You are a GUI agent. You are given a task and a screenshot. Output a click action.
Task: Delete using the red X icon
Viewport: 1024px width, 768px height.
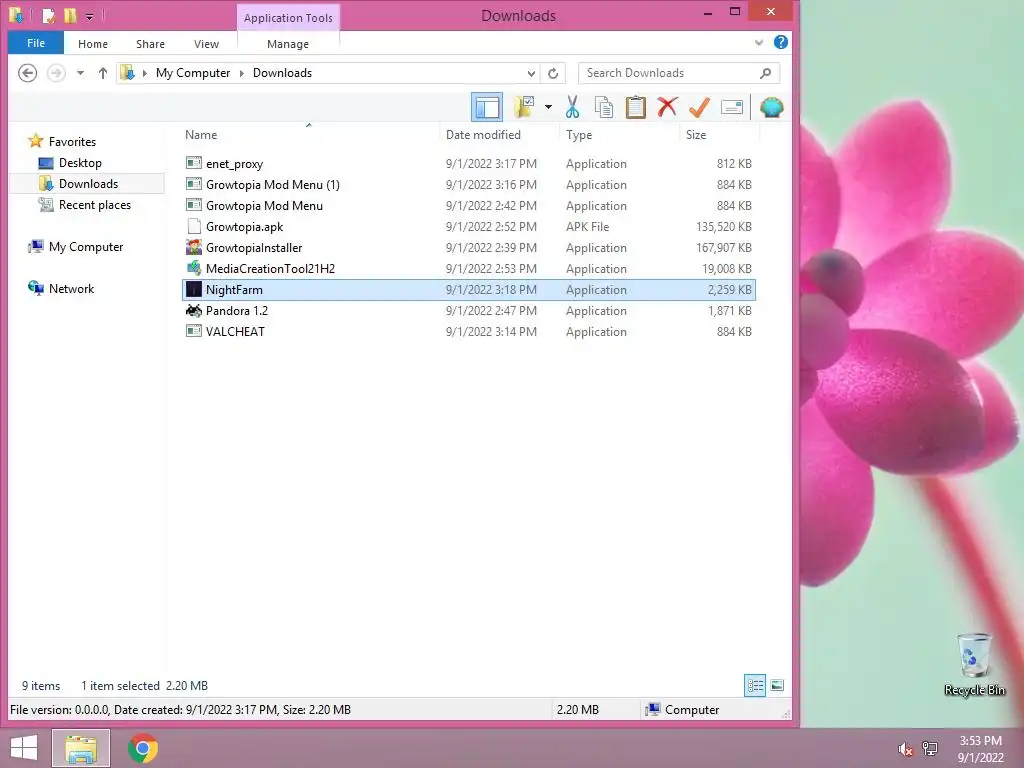pos(667,107)
